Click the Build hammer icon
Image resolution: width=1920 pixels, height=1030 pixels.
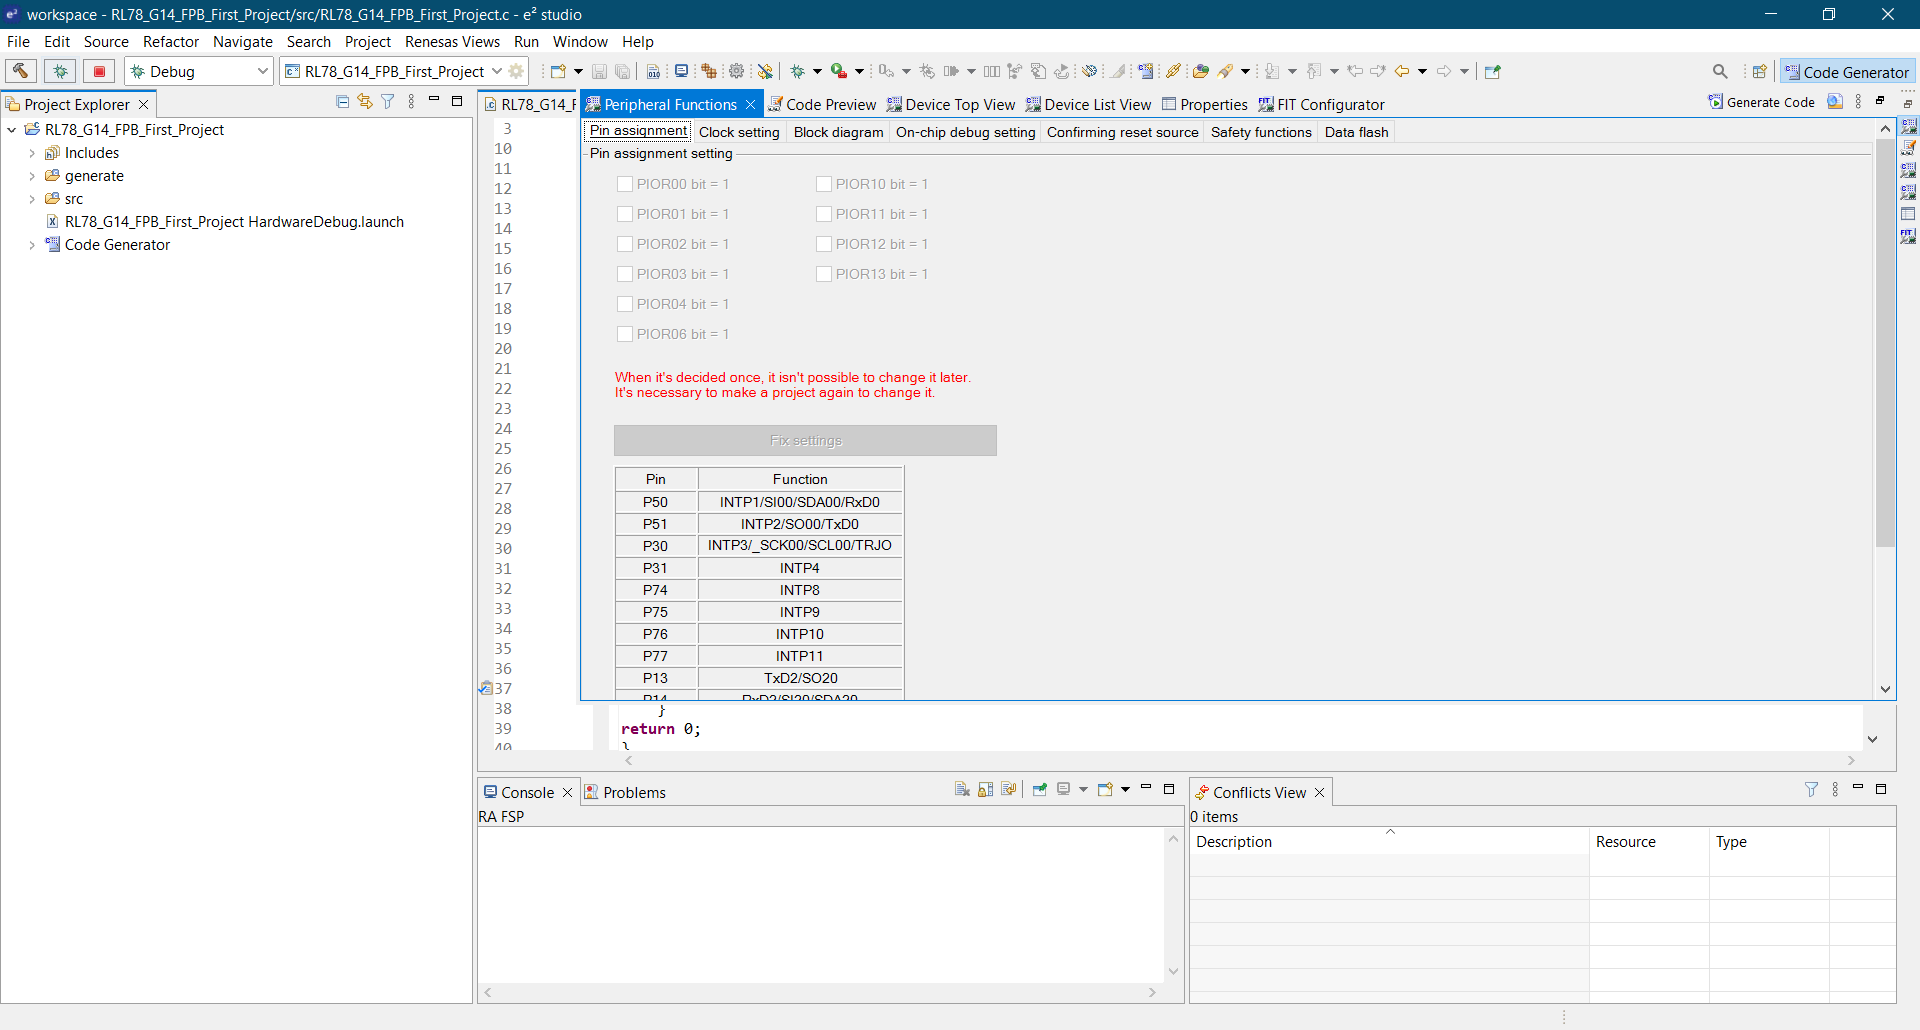[20, 71]
